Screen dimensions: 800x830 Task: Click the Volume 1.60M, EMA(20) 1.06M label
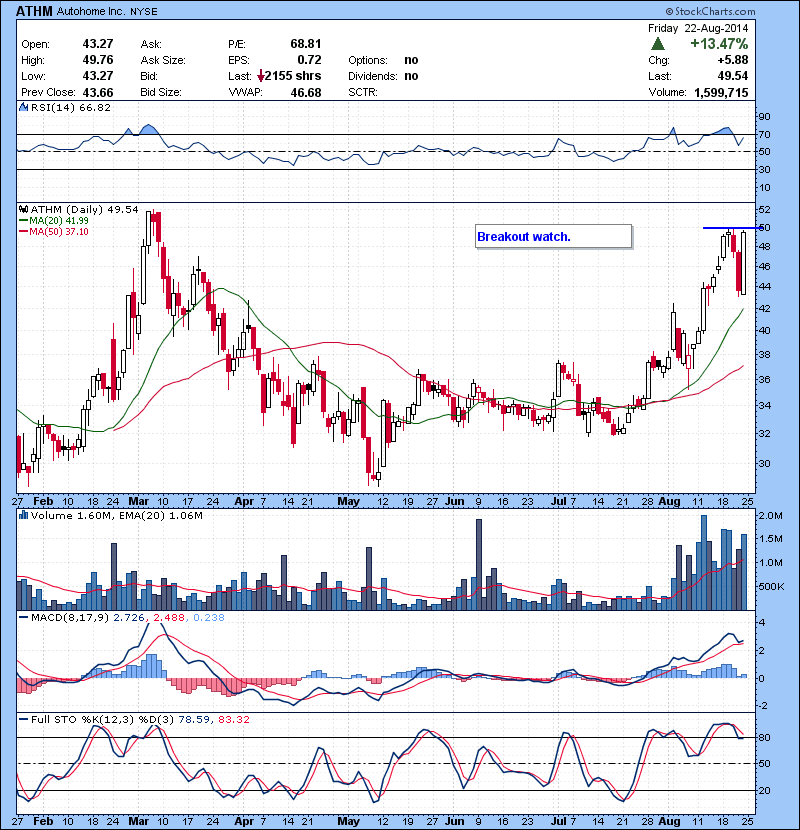116,515
